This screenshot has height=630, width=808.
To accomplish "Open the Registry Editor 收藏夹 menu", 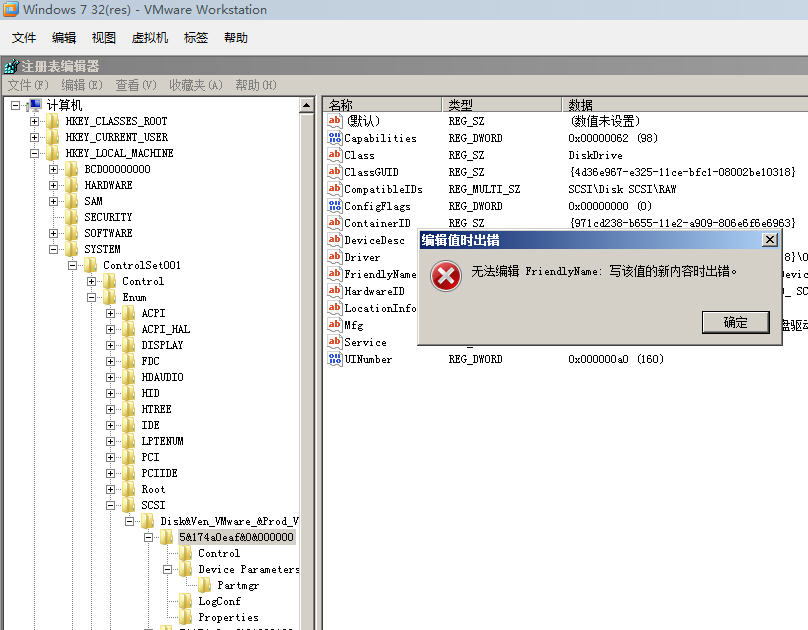I will coord(196,85).
